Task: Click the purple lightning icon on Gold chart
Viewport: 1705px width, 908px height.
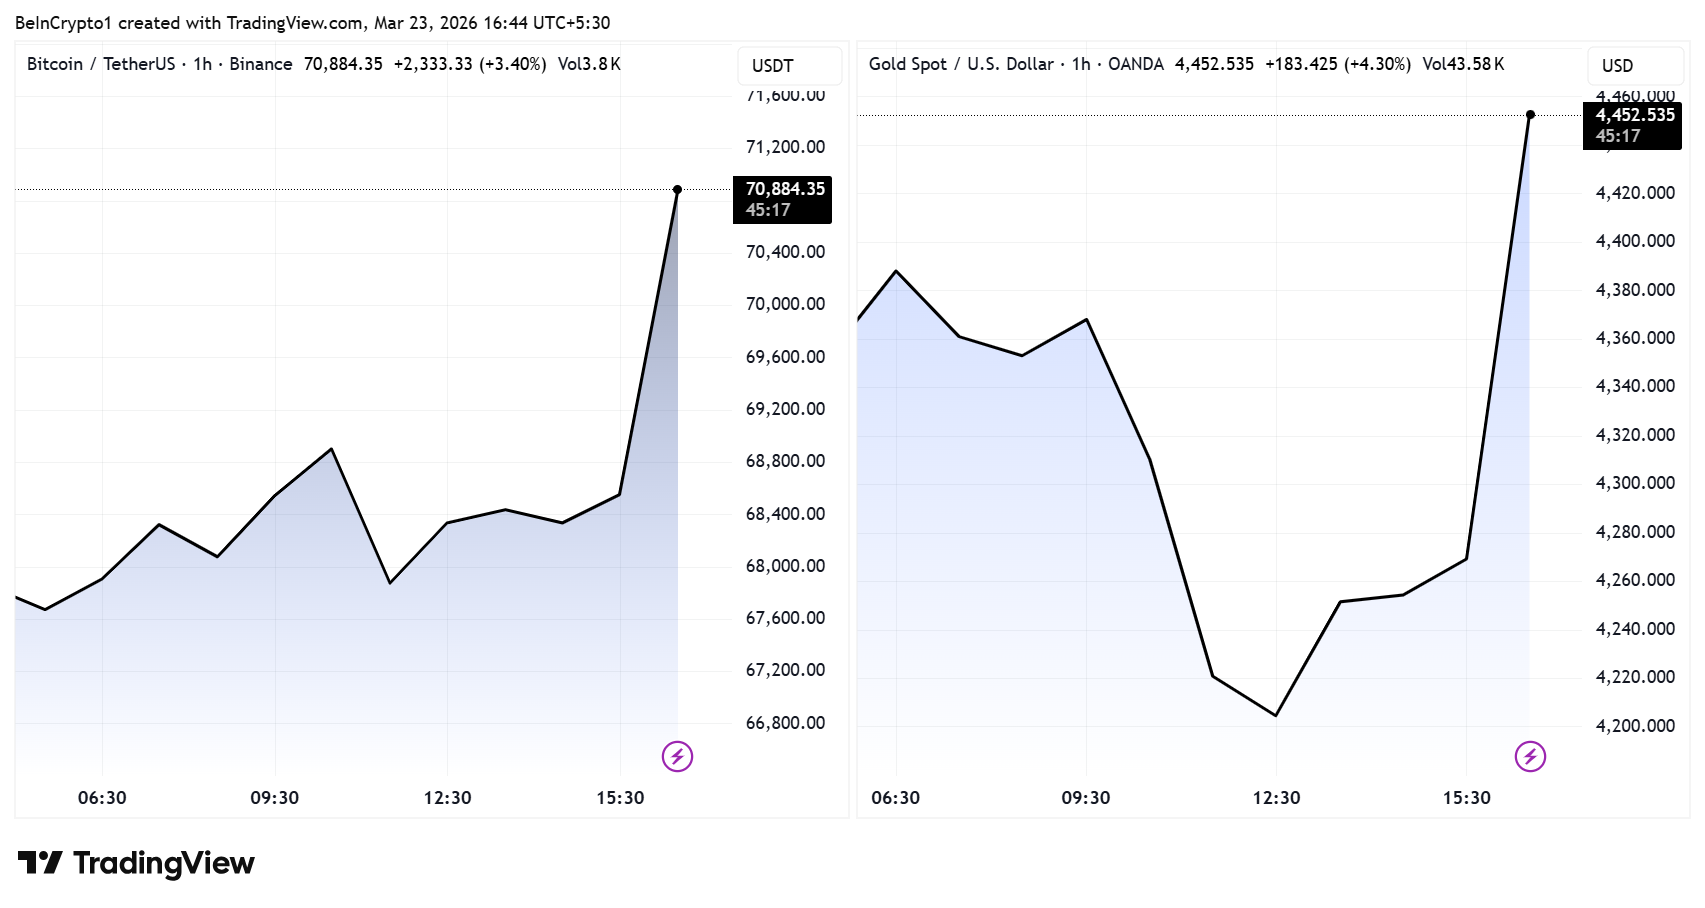Action: point(1530,756)
